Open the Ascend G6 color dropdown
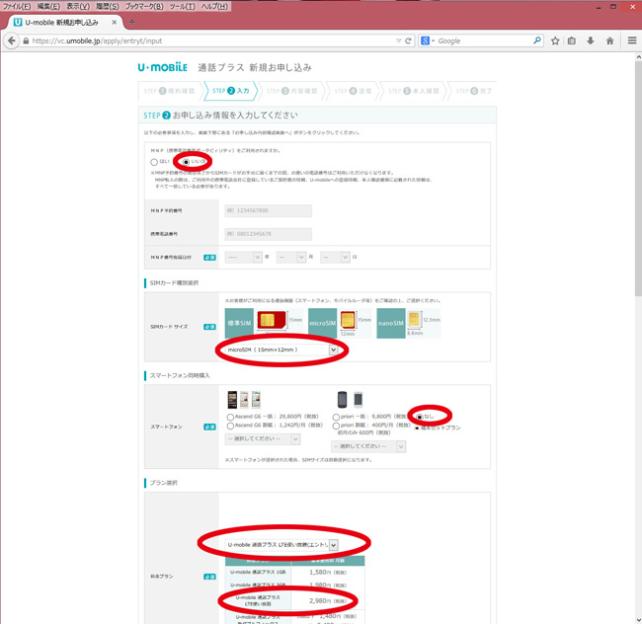This screenshot has width=642, height=624. point(262,439)
